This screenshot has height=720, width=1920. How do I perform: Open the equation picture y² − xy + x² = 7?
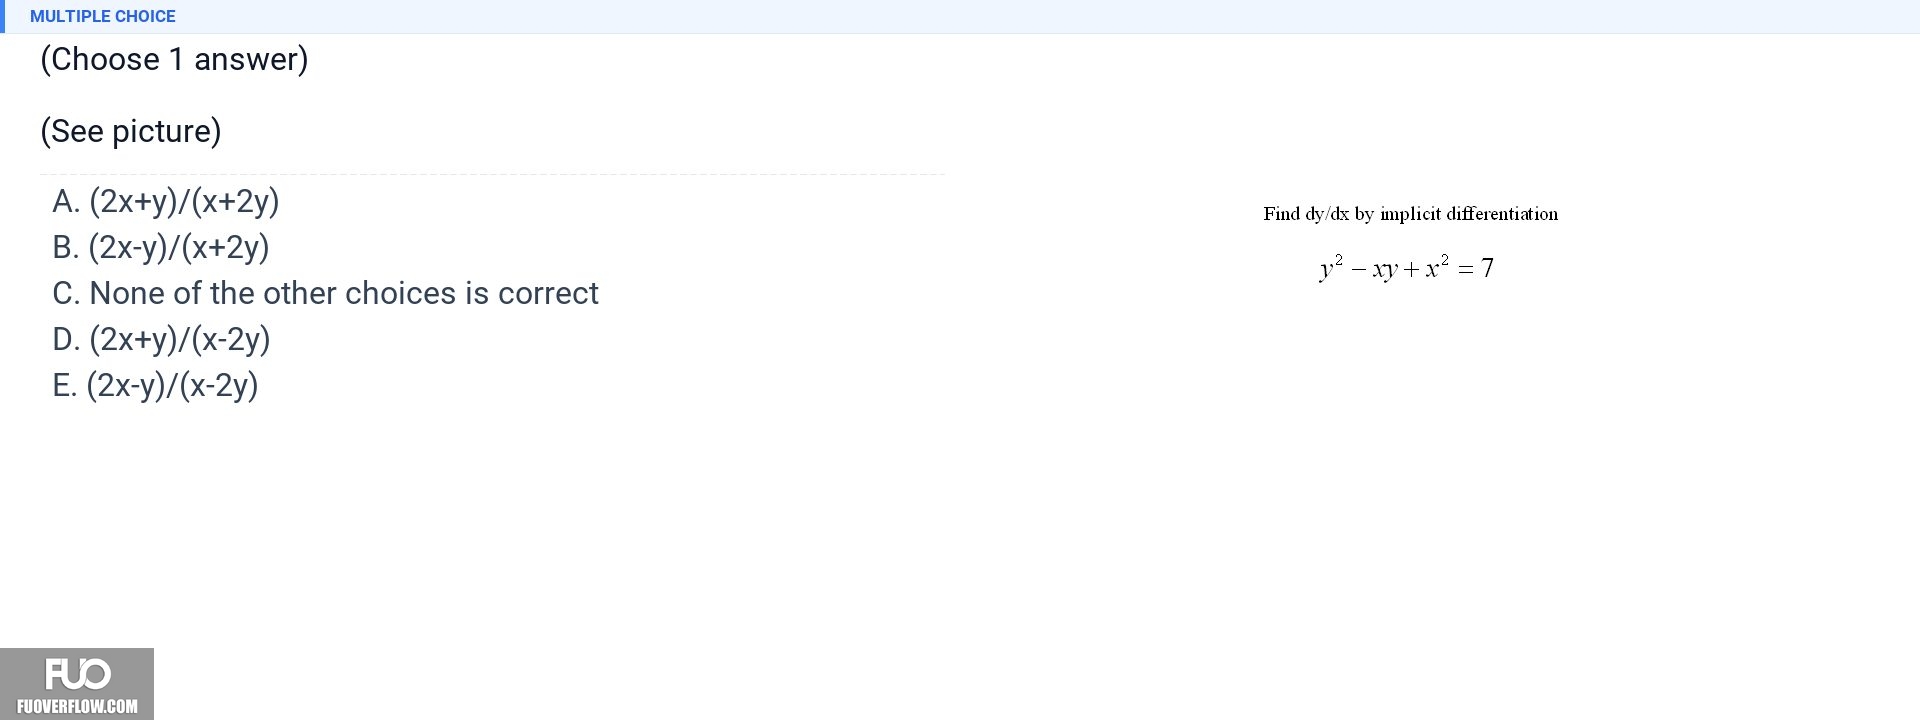point(1407,268)
